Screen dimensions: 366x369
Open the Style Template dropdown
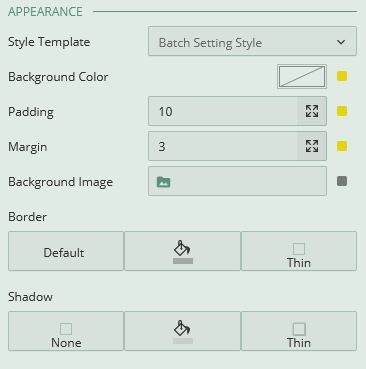[x=252, y=41]
